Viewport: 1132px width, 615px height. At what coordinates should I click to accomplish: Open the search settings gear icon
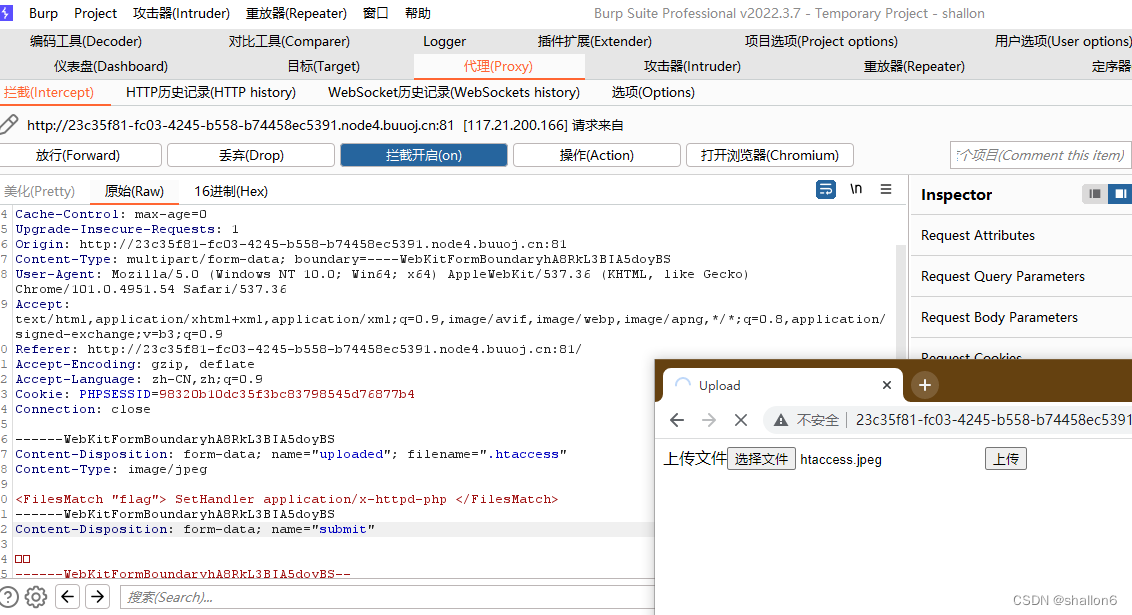pos(36,597)
